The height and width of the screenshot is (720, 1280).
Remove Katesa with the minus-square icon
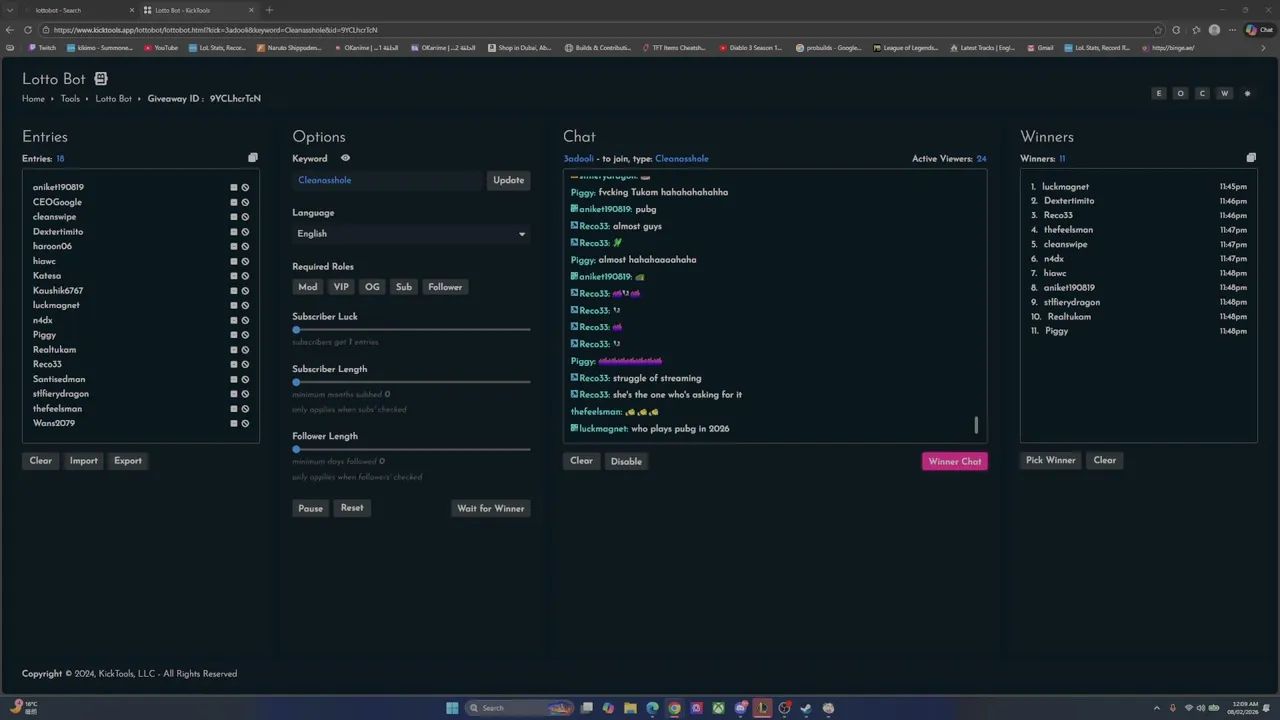pyautogui.click(x=234, y=276)
